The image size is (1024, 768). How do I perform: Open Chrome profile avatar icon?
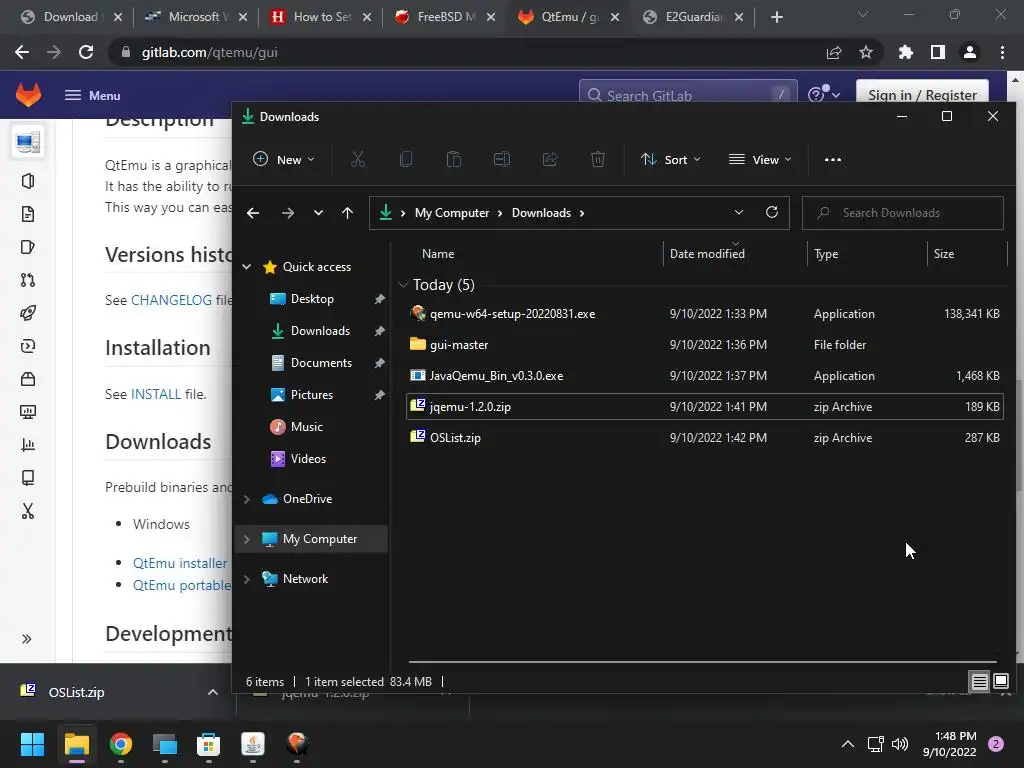tap(970, 52)
